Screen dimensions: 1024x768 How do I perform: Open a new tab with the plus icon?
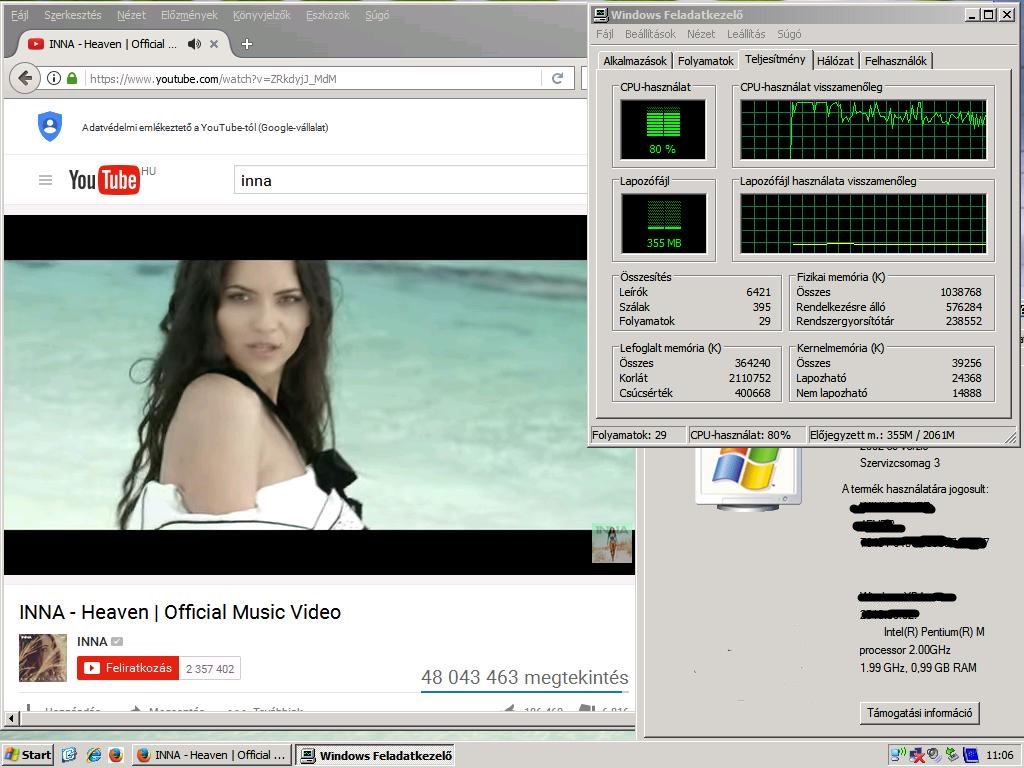click(247, 44)
